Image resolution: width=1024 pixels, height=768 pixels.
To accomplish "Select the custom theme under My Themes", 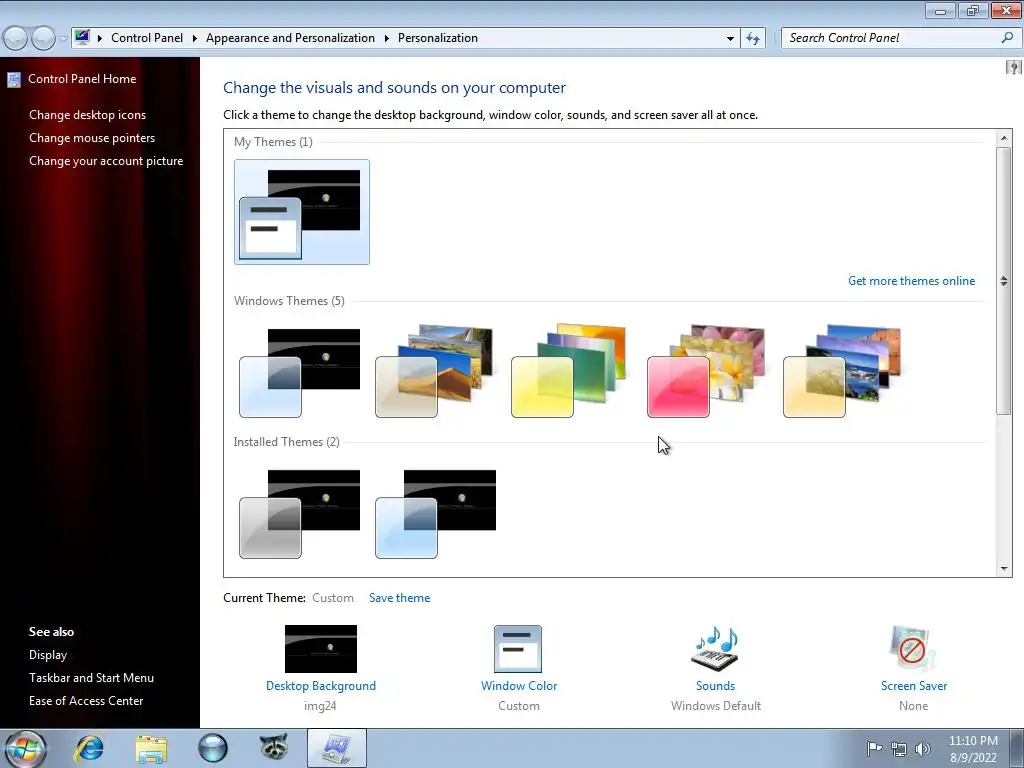I will [302, 212].
